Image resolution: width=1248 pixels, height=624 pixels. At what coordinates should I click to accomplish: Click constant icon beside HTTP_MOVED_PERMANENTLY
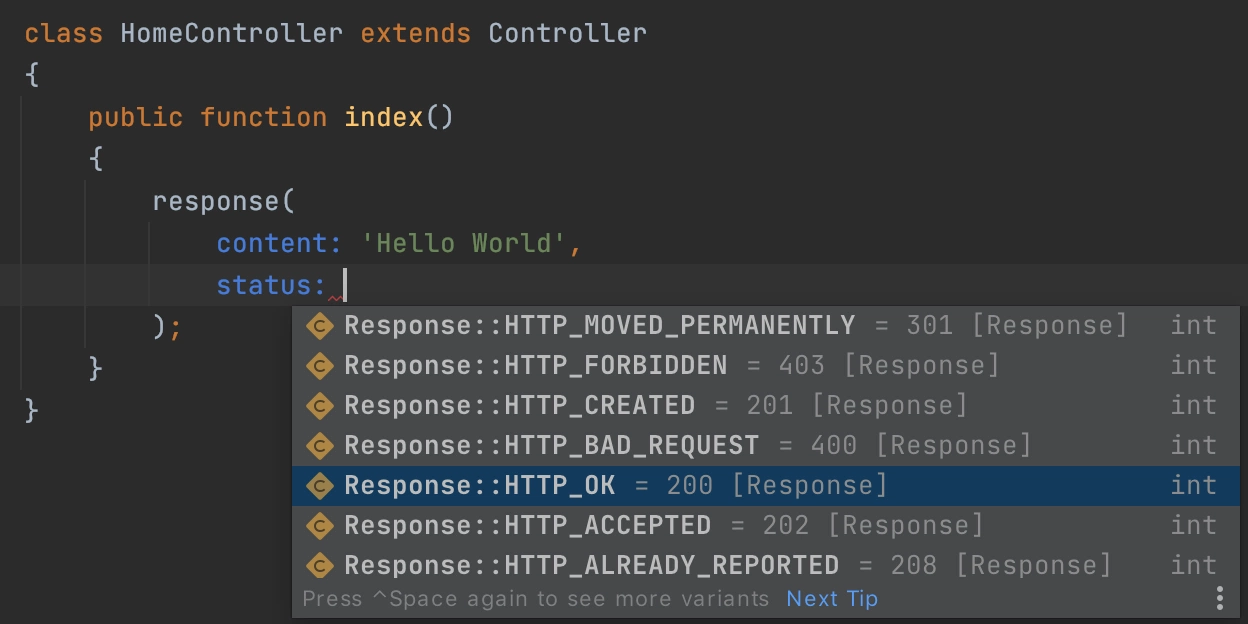[319, 326]
